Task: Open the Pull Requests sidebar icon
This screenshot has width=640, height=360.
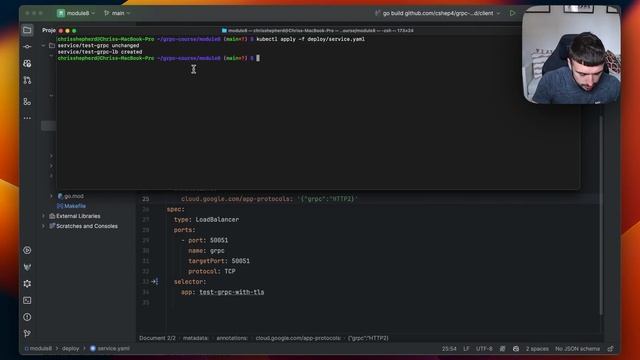Action: [27, 80]
